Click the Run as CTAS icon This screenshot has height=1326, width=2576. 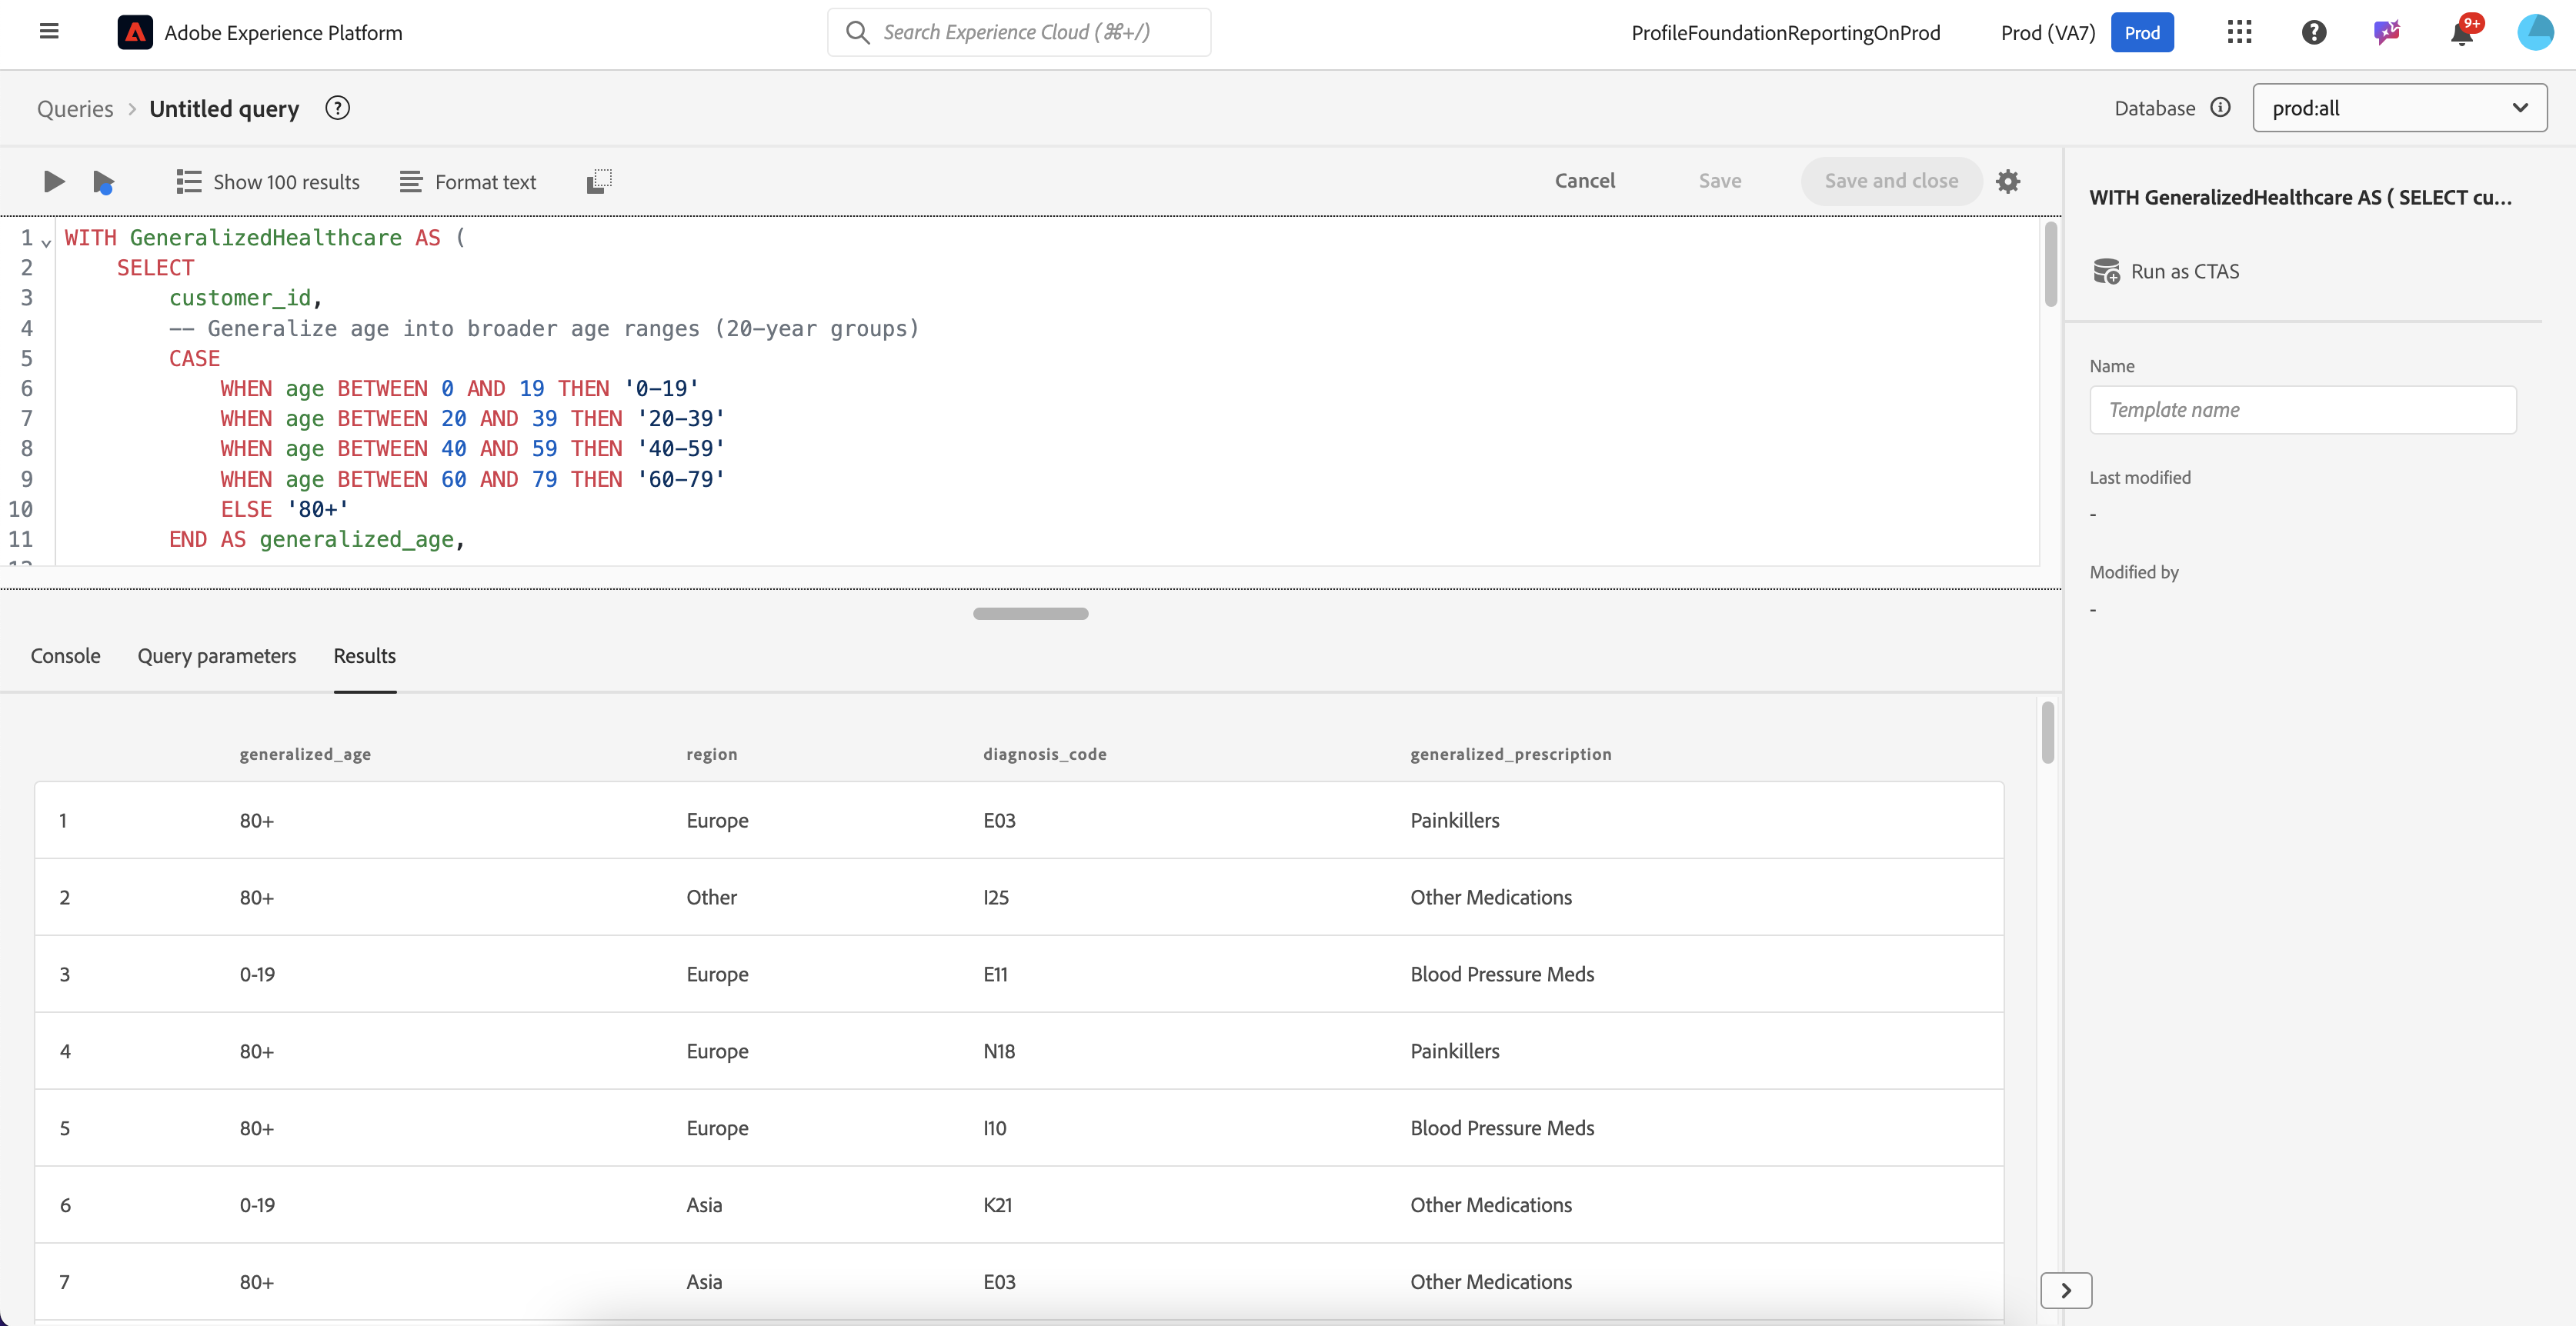2106,271
